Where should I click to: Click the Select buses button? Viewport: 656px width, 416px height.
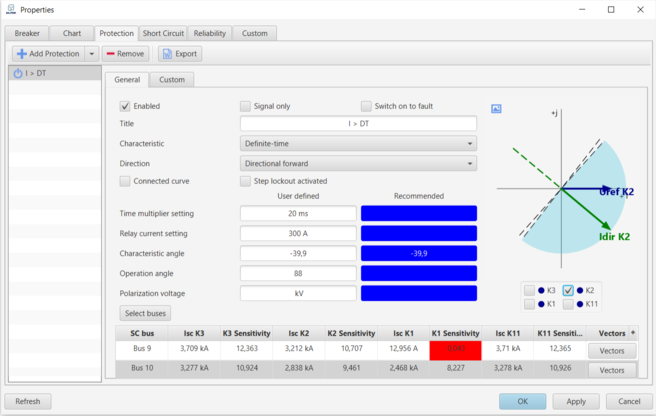(145, 313)
